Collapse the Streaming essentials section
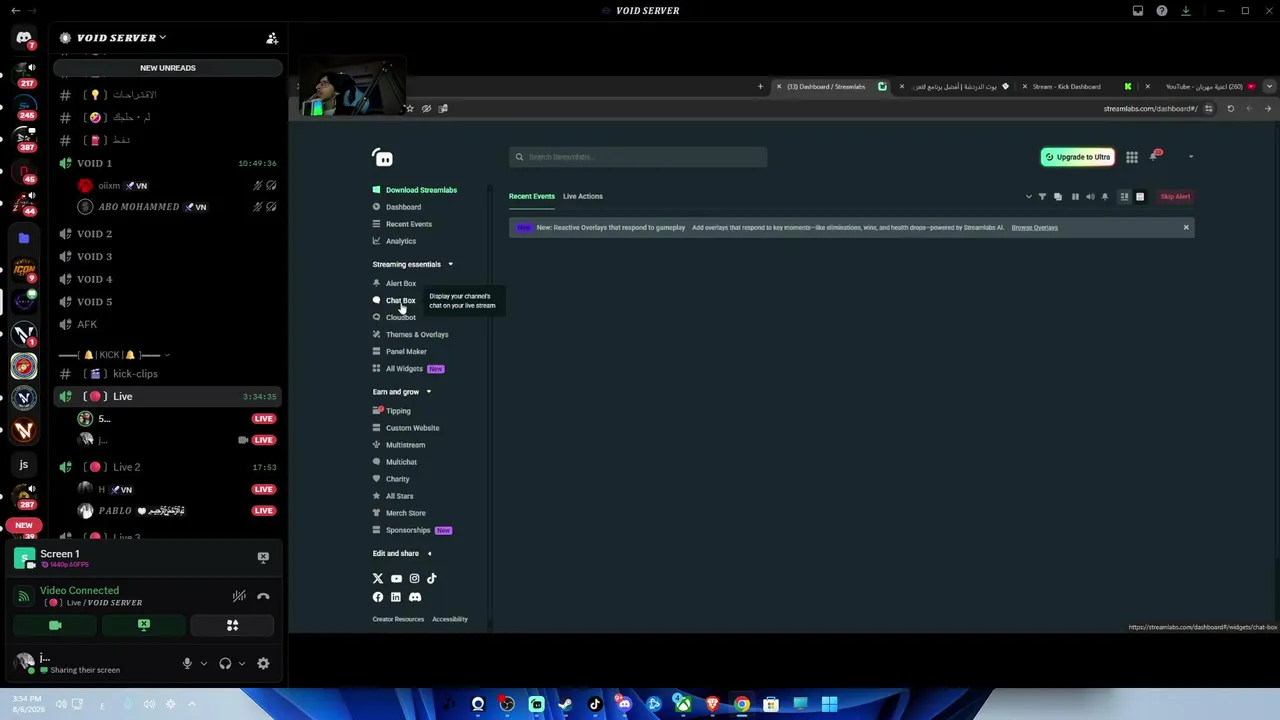Viewport: 1280px width, 720px height. click(x=450, y=265)
